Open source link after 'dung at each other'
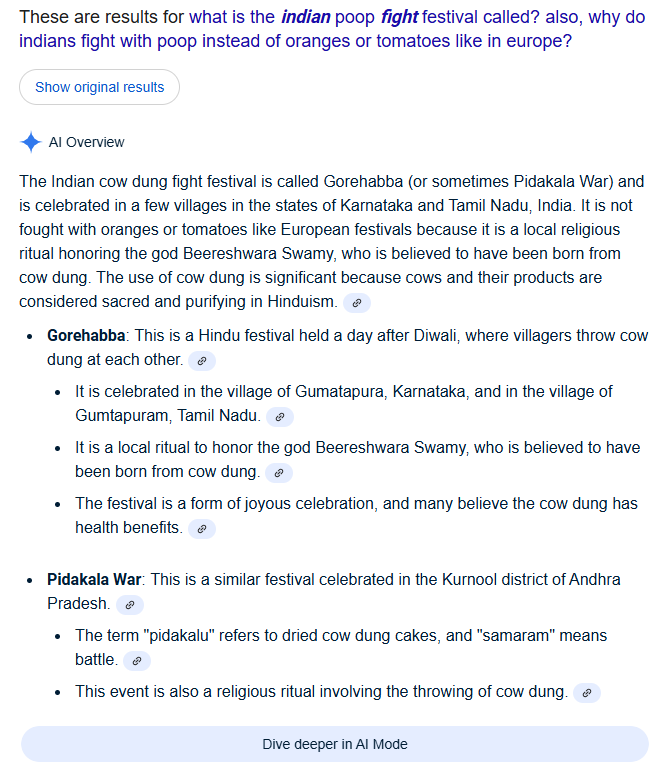665x775 pixels. point(201,360)
